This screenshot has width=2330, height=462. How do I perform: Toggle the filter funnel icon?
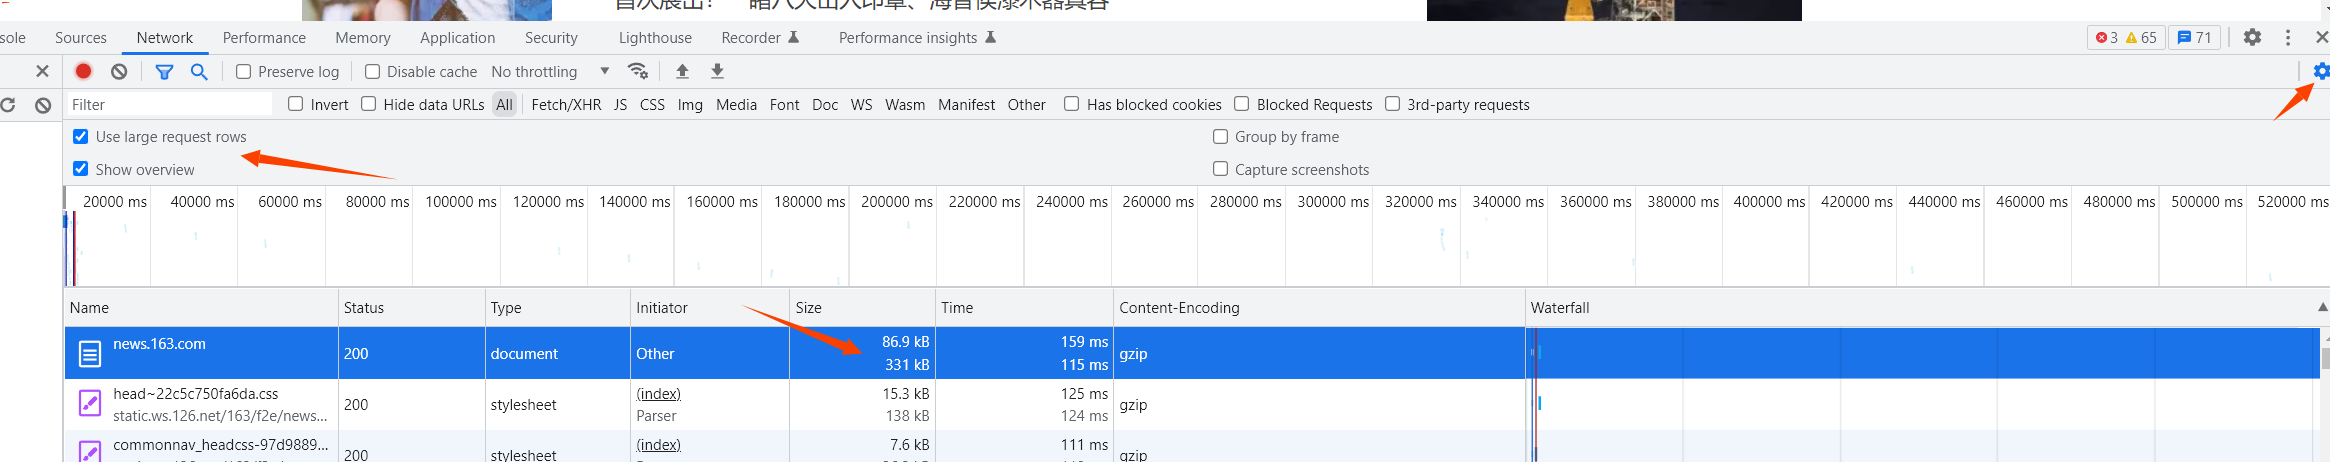coord(164,71)
